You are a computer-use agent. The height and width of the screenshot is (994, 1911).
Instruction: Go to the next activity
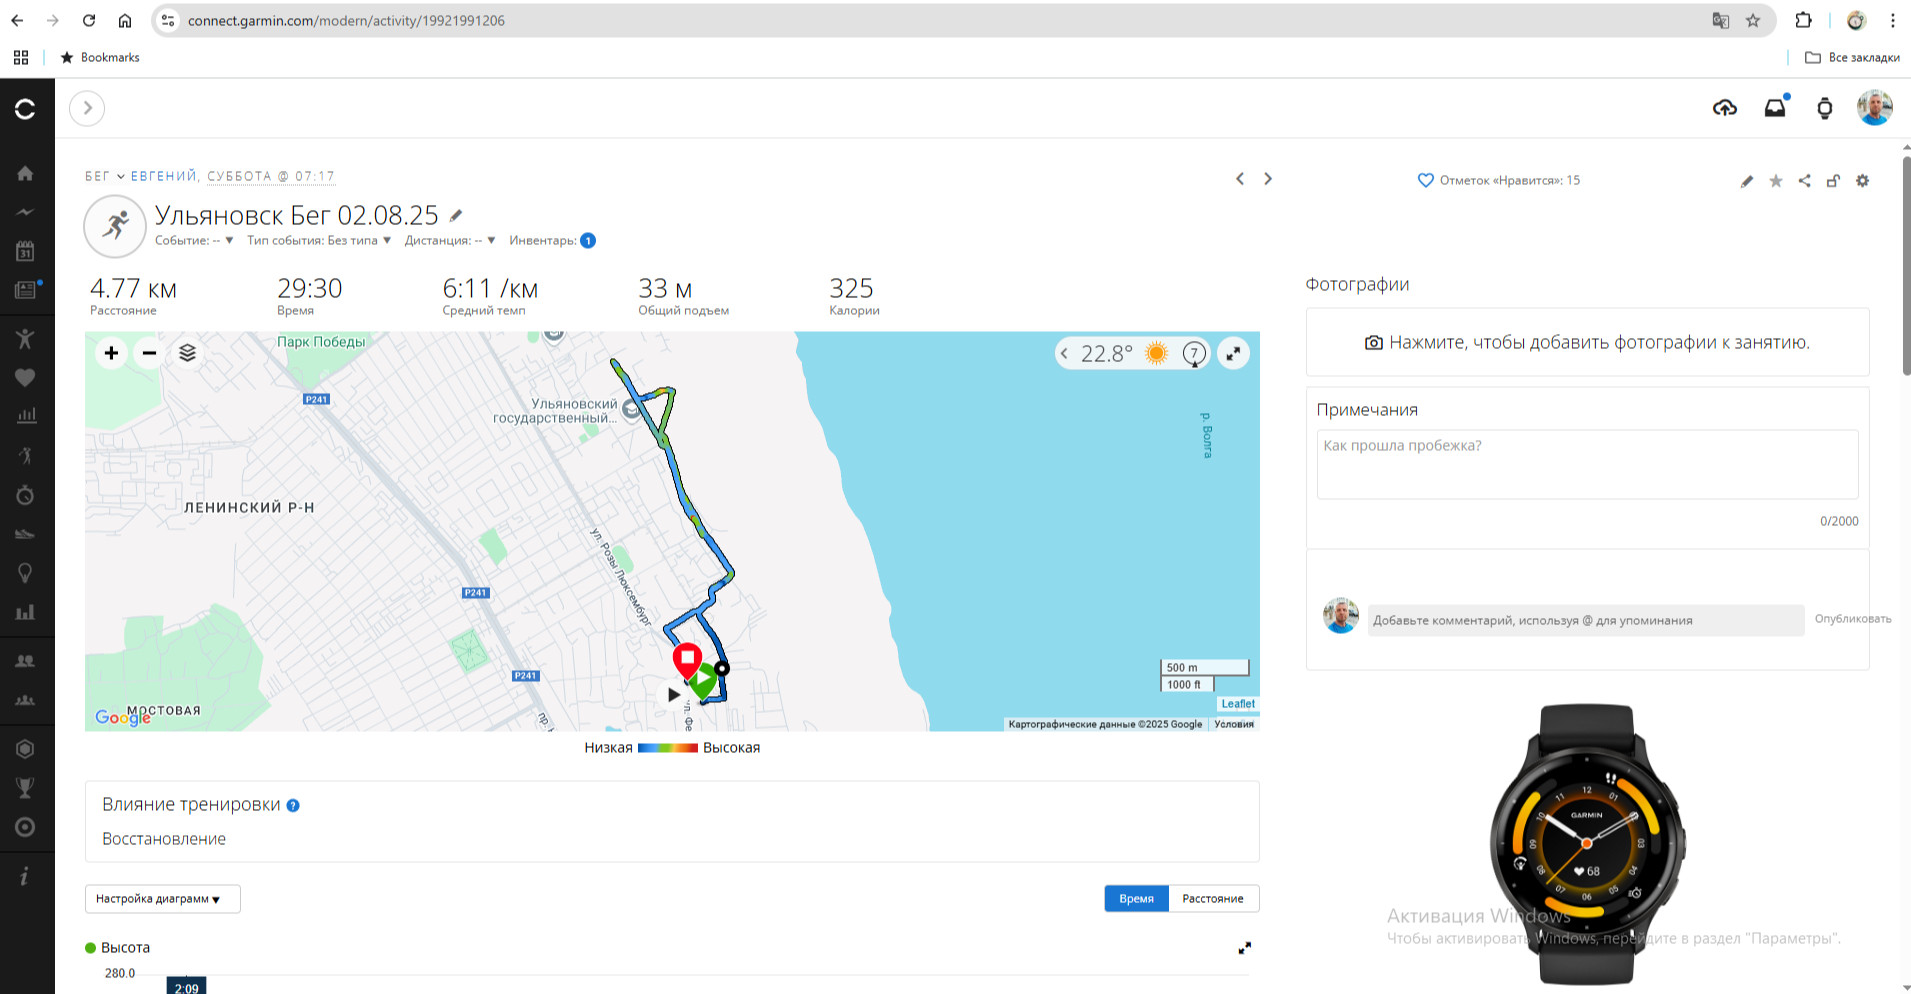(x=1268, y=179)
